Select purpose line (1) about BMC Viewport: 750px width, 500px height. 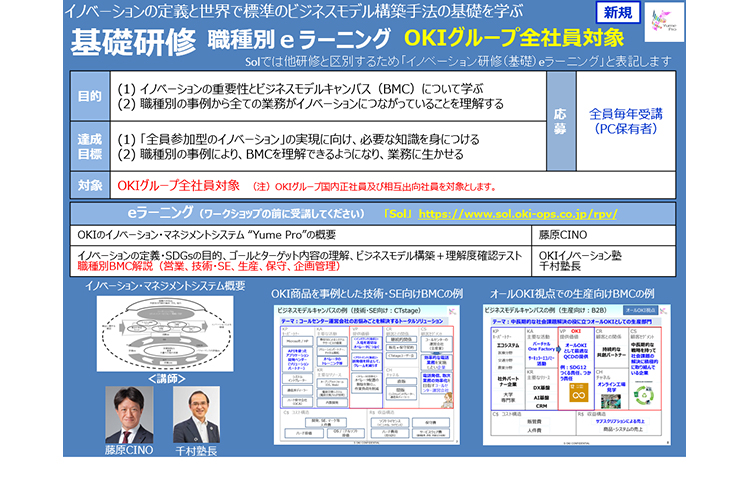click(x=300, y=89)
